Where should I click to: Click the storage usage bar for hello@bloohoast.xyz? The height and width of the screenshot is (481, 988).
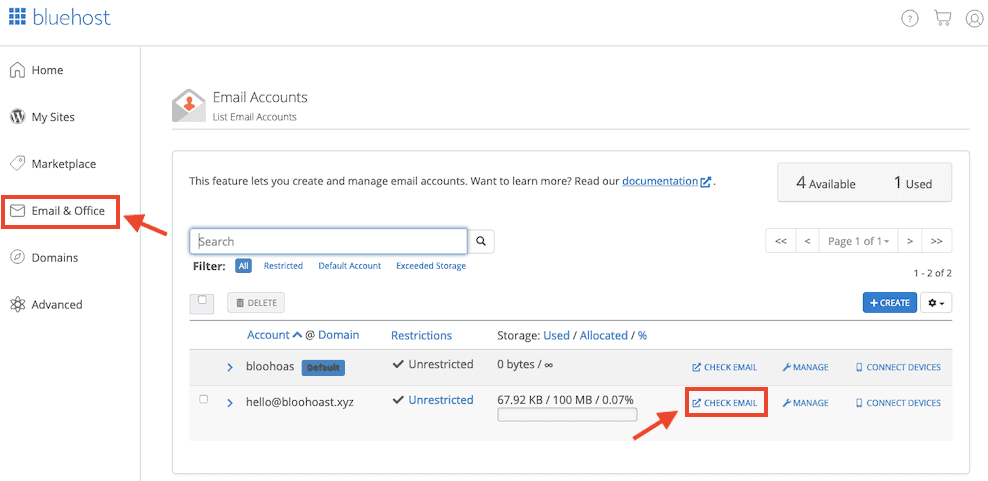point(567,415)
